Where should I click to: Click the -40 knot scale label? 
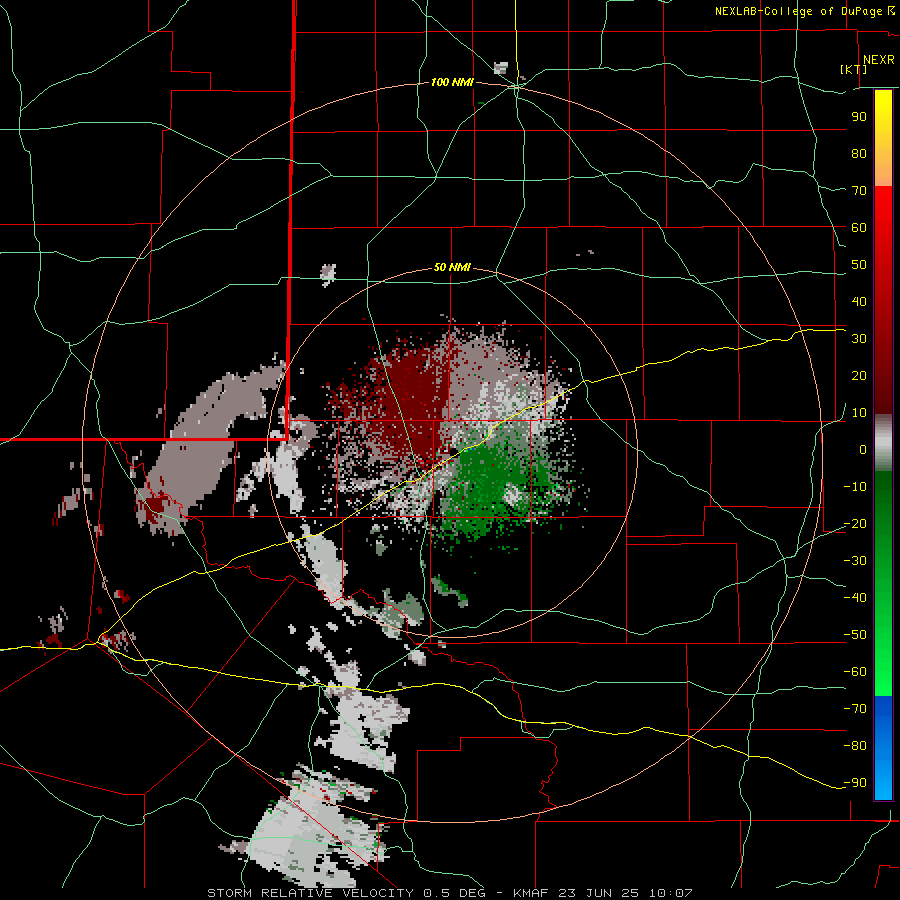(x=855, y=598)
